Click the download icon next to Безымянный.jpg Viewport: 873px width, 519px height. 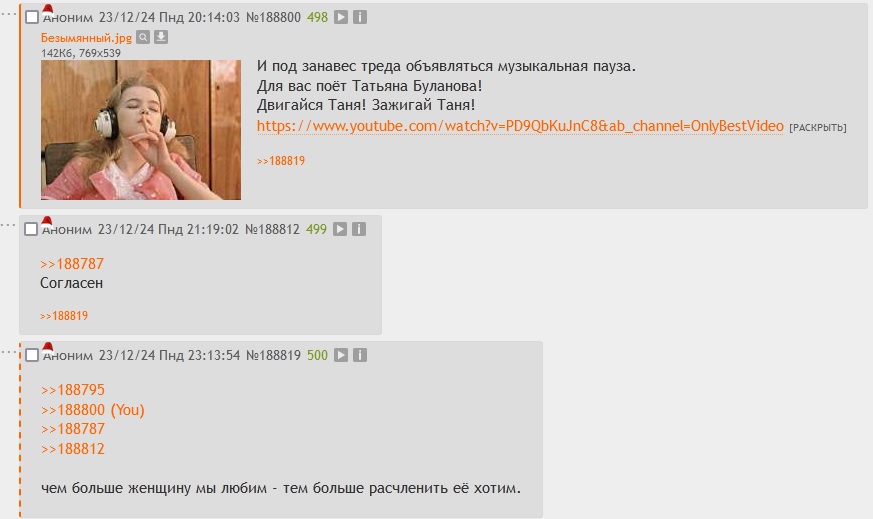click(x=161, y=37)
